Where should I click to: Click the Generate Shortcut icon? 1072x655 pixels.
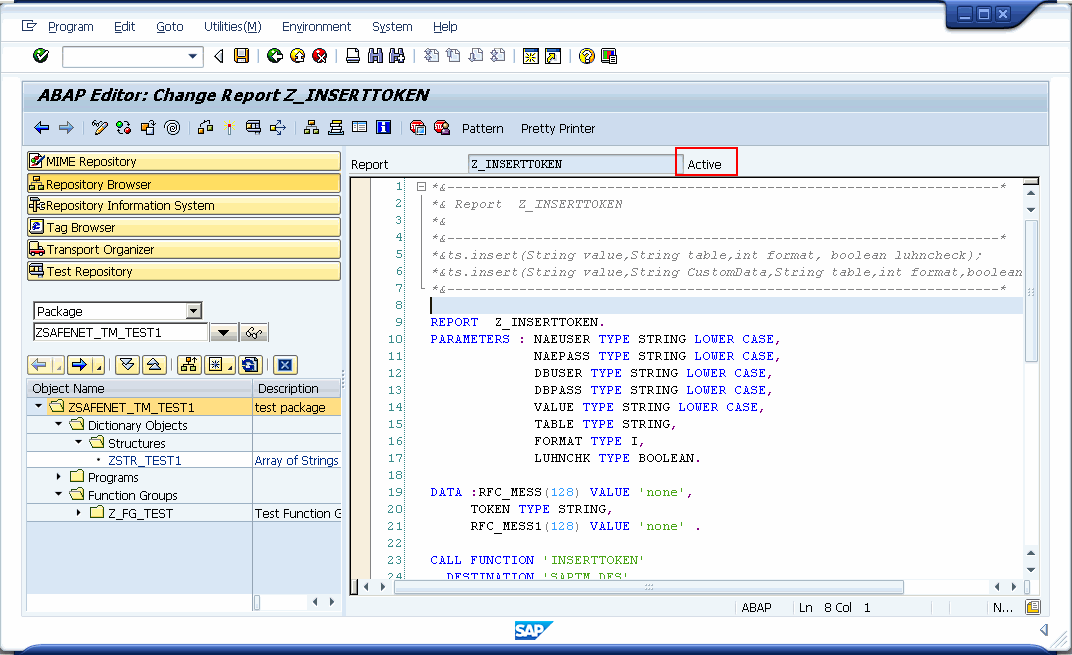click(x=552, y=56)
